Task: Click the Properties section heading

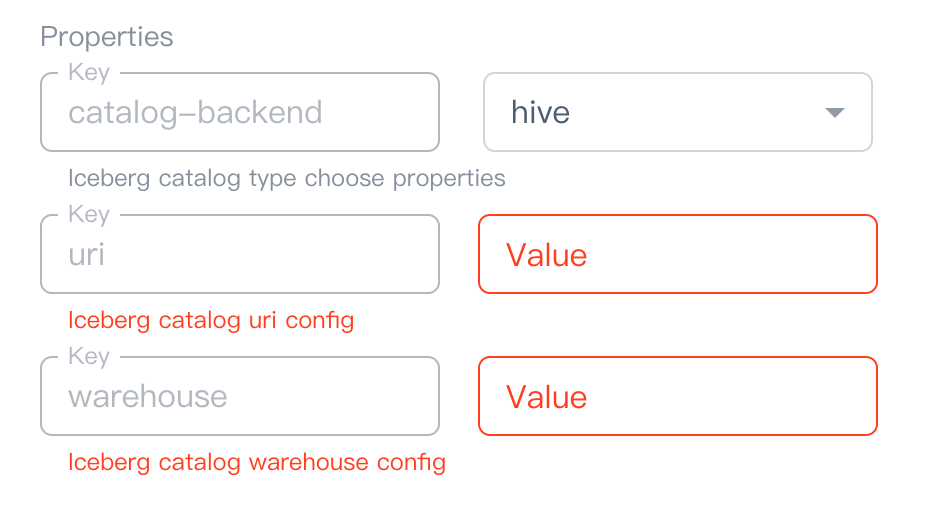Action: [x=106, y=37]
